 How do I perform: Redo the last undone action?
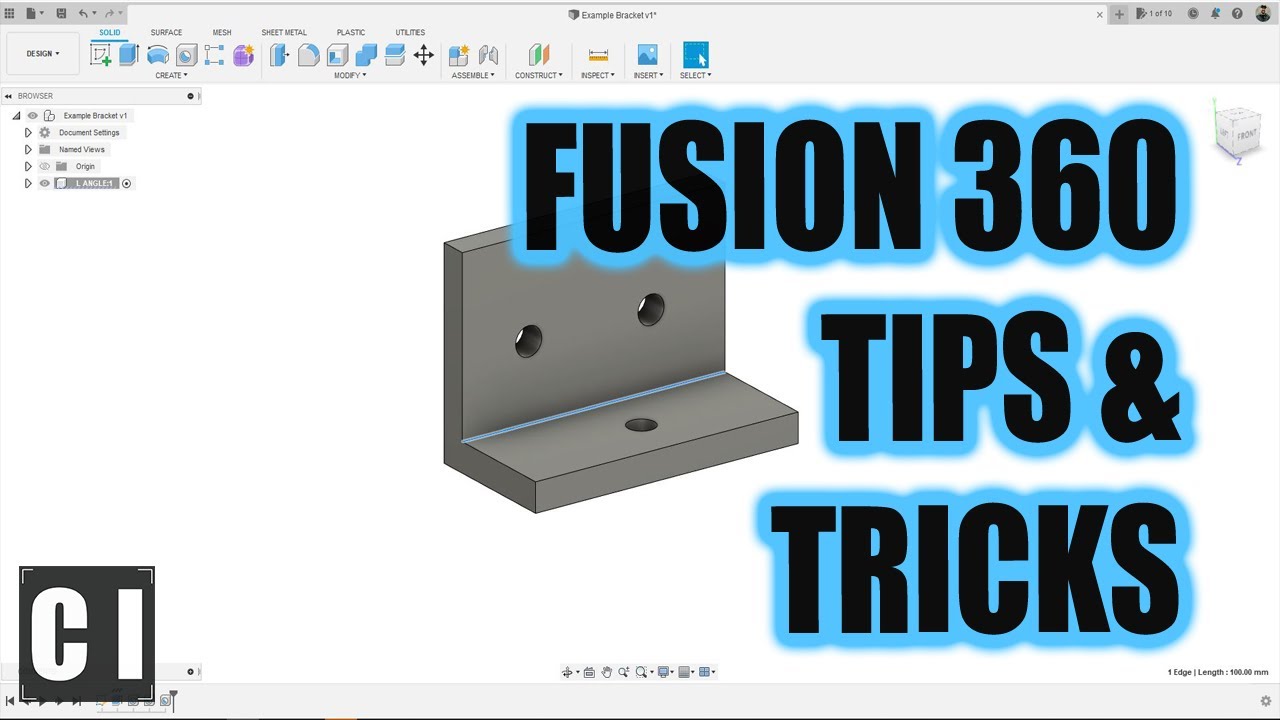coord(109,14)
